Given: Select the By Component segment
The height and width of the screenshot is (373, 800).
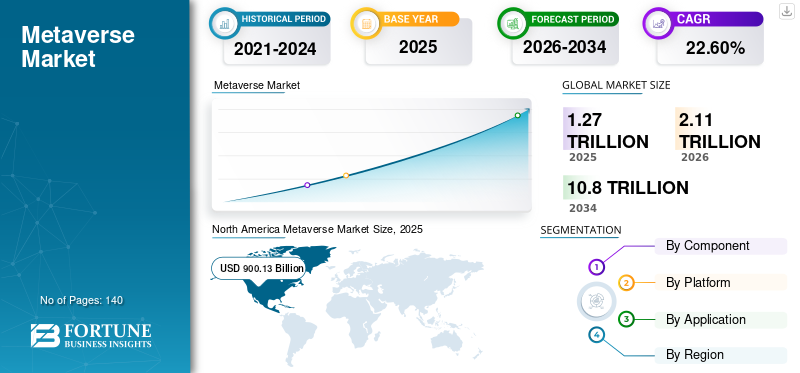Looking at the screenshot, I should [720, 246].
